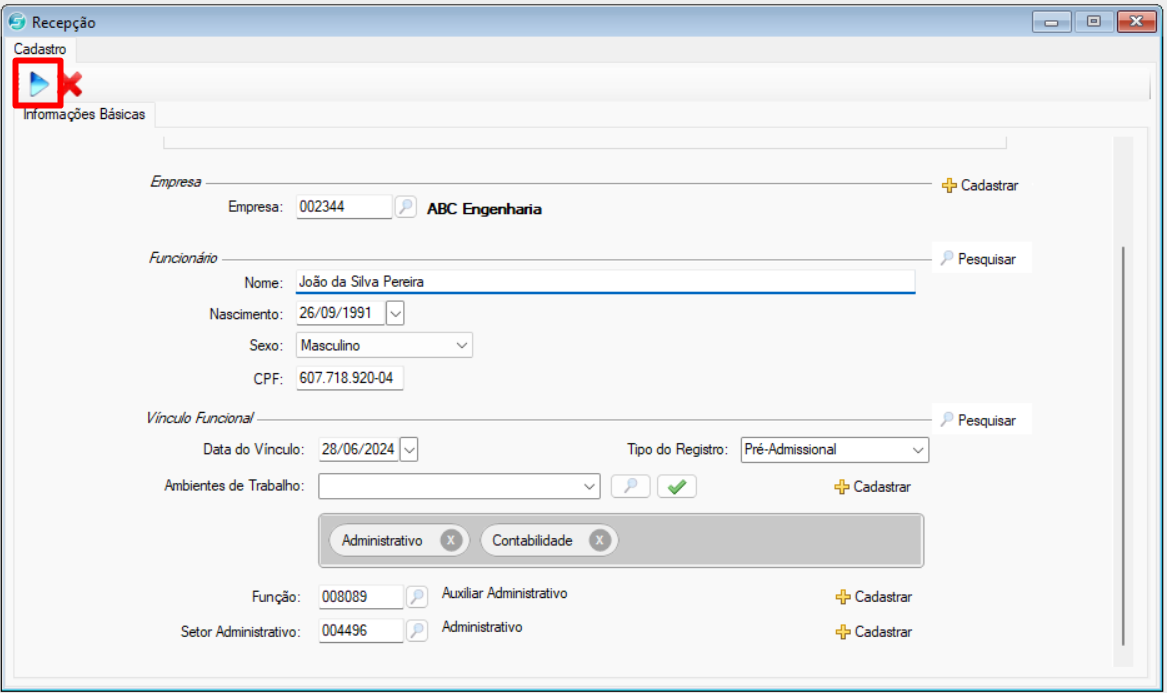
Task: Open company search magnifier beside Empresa code
Action: (x=405, y=208)
